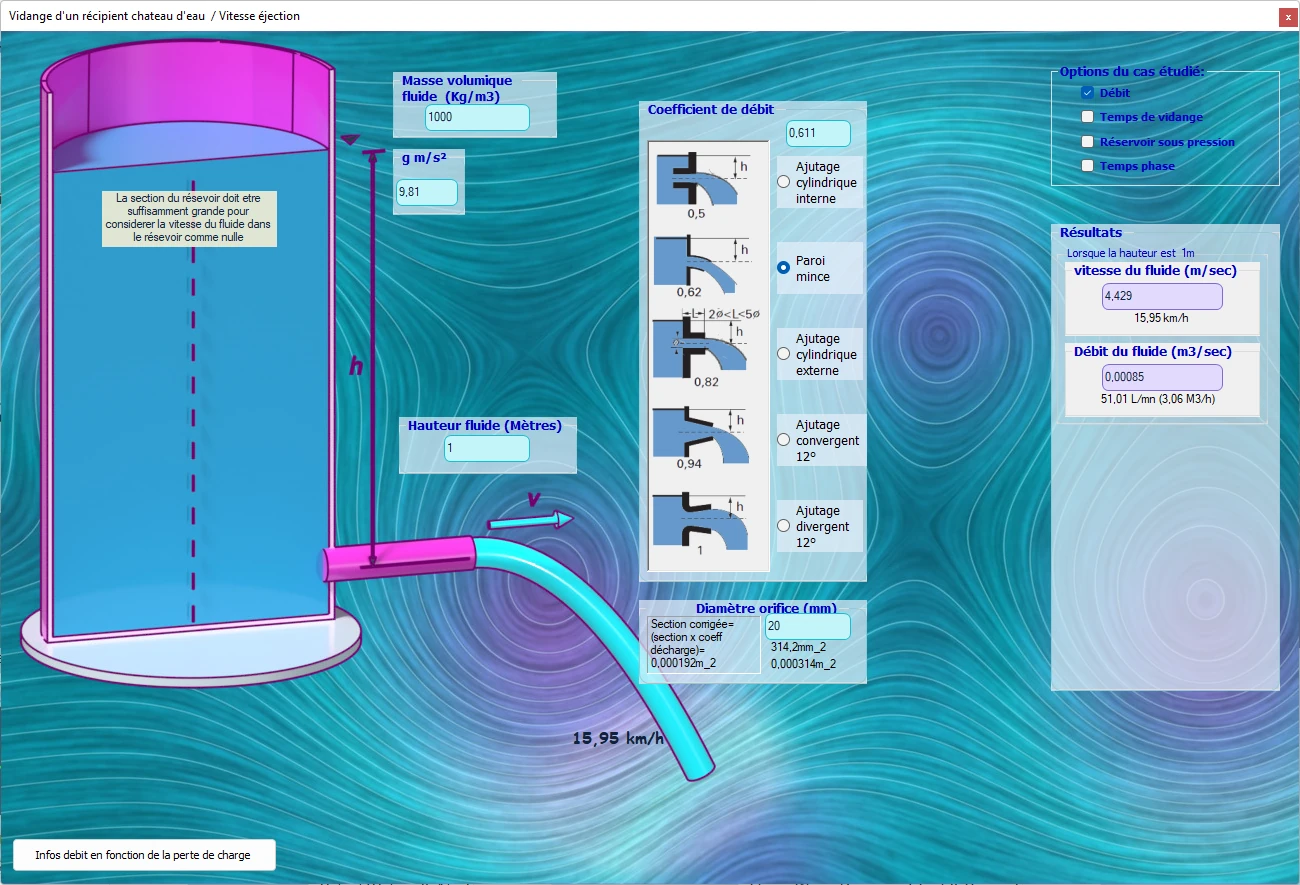This screenshot has height=885, width=1300.
Task: Enable the Temps de vidange checkbox
Action: pos(1088,117)
